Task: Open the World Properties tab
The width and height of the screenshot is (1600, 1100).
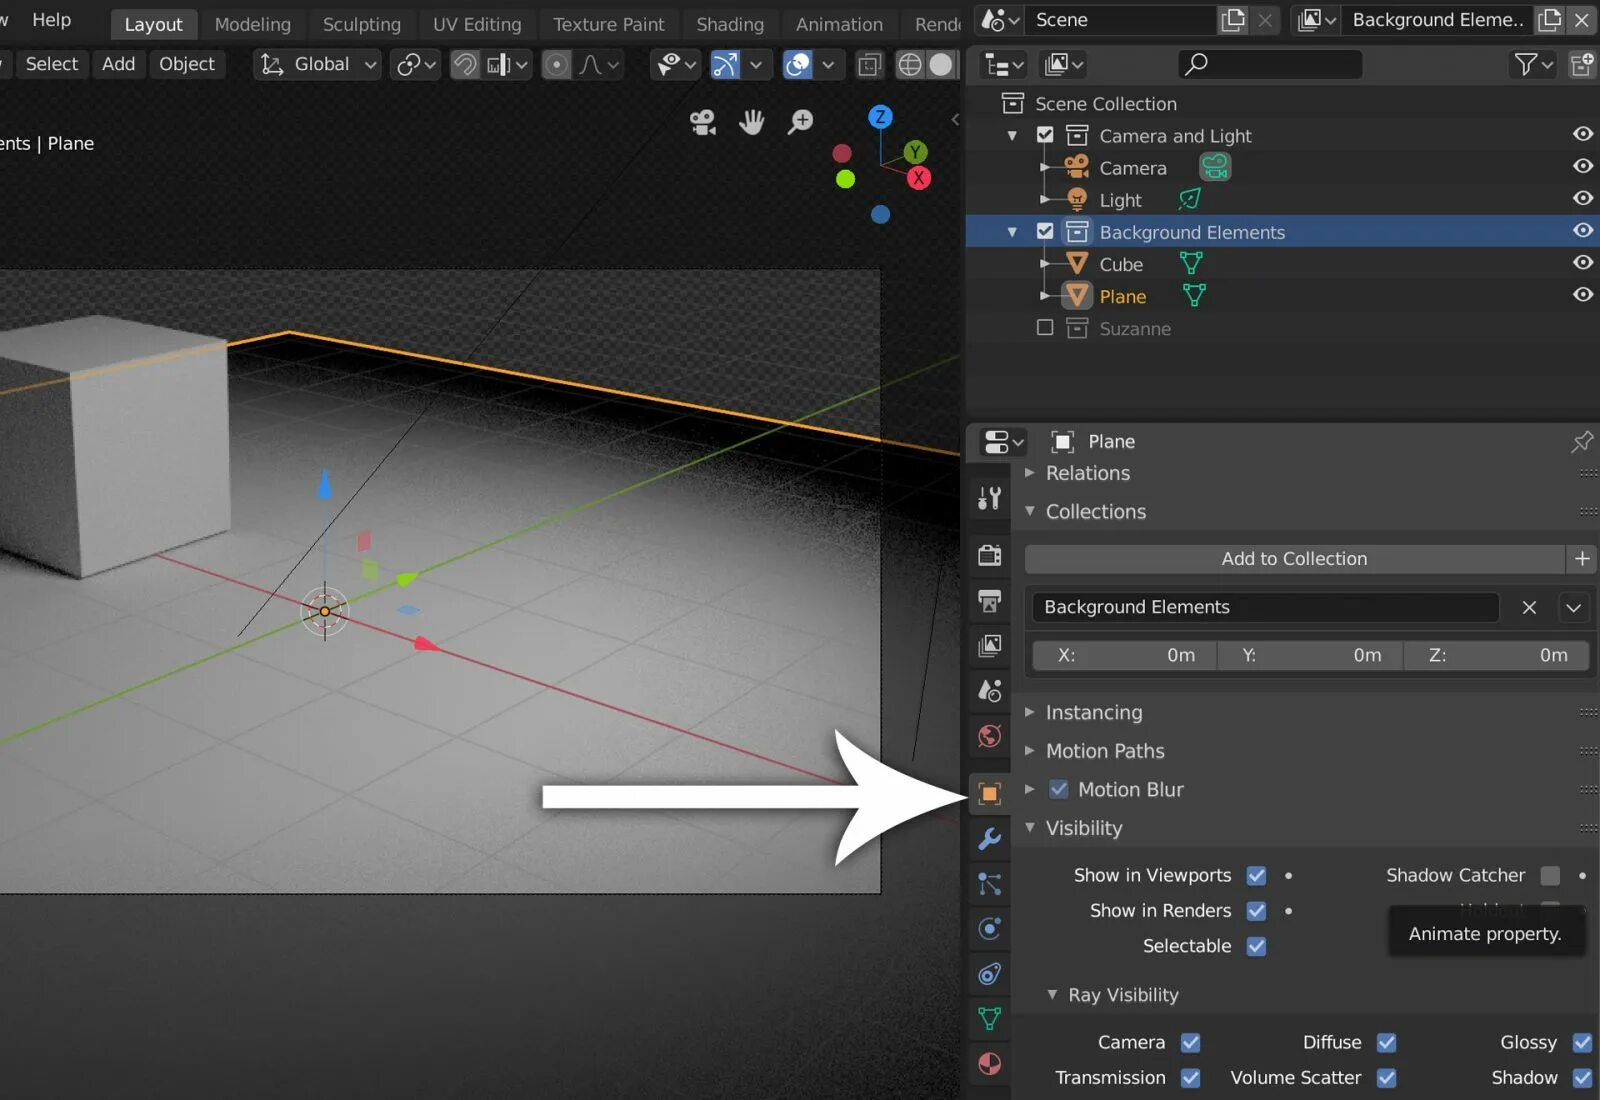Action: [989, 737]
